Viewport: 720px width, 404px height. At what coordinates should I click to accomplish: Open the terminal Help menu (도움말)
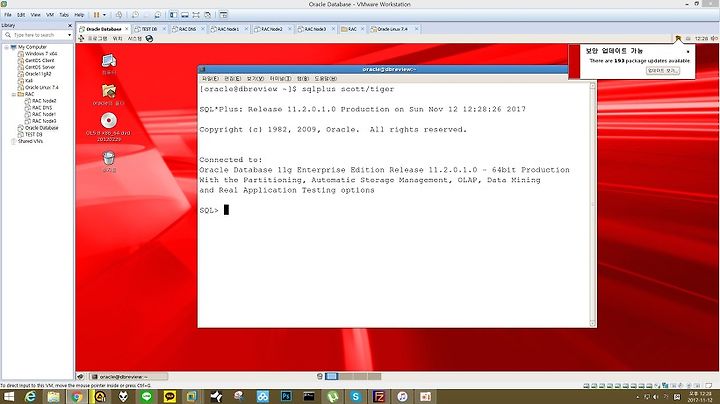point(325,79)
